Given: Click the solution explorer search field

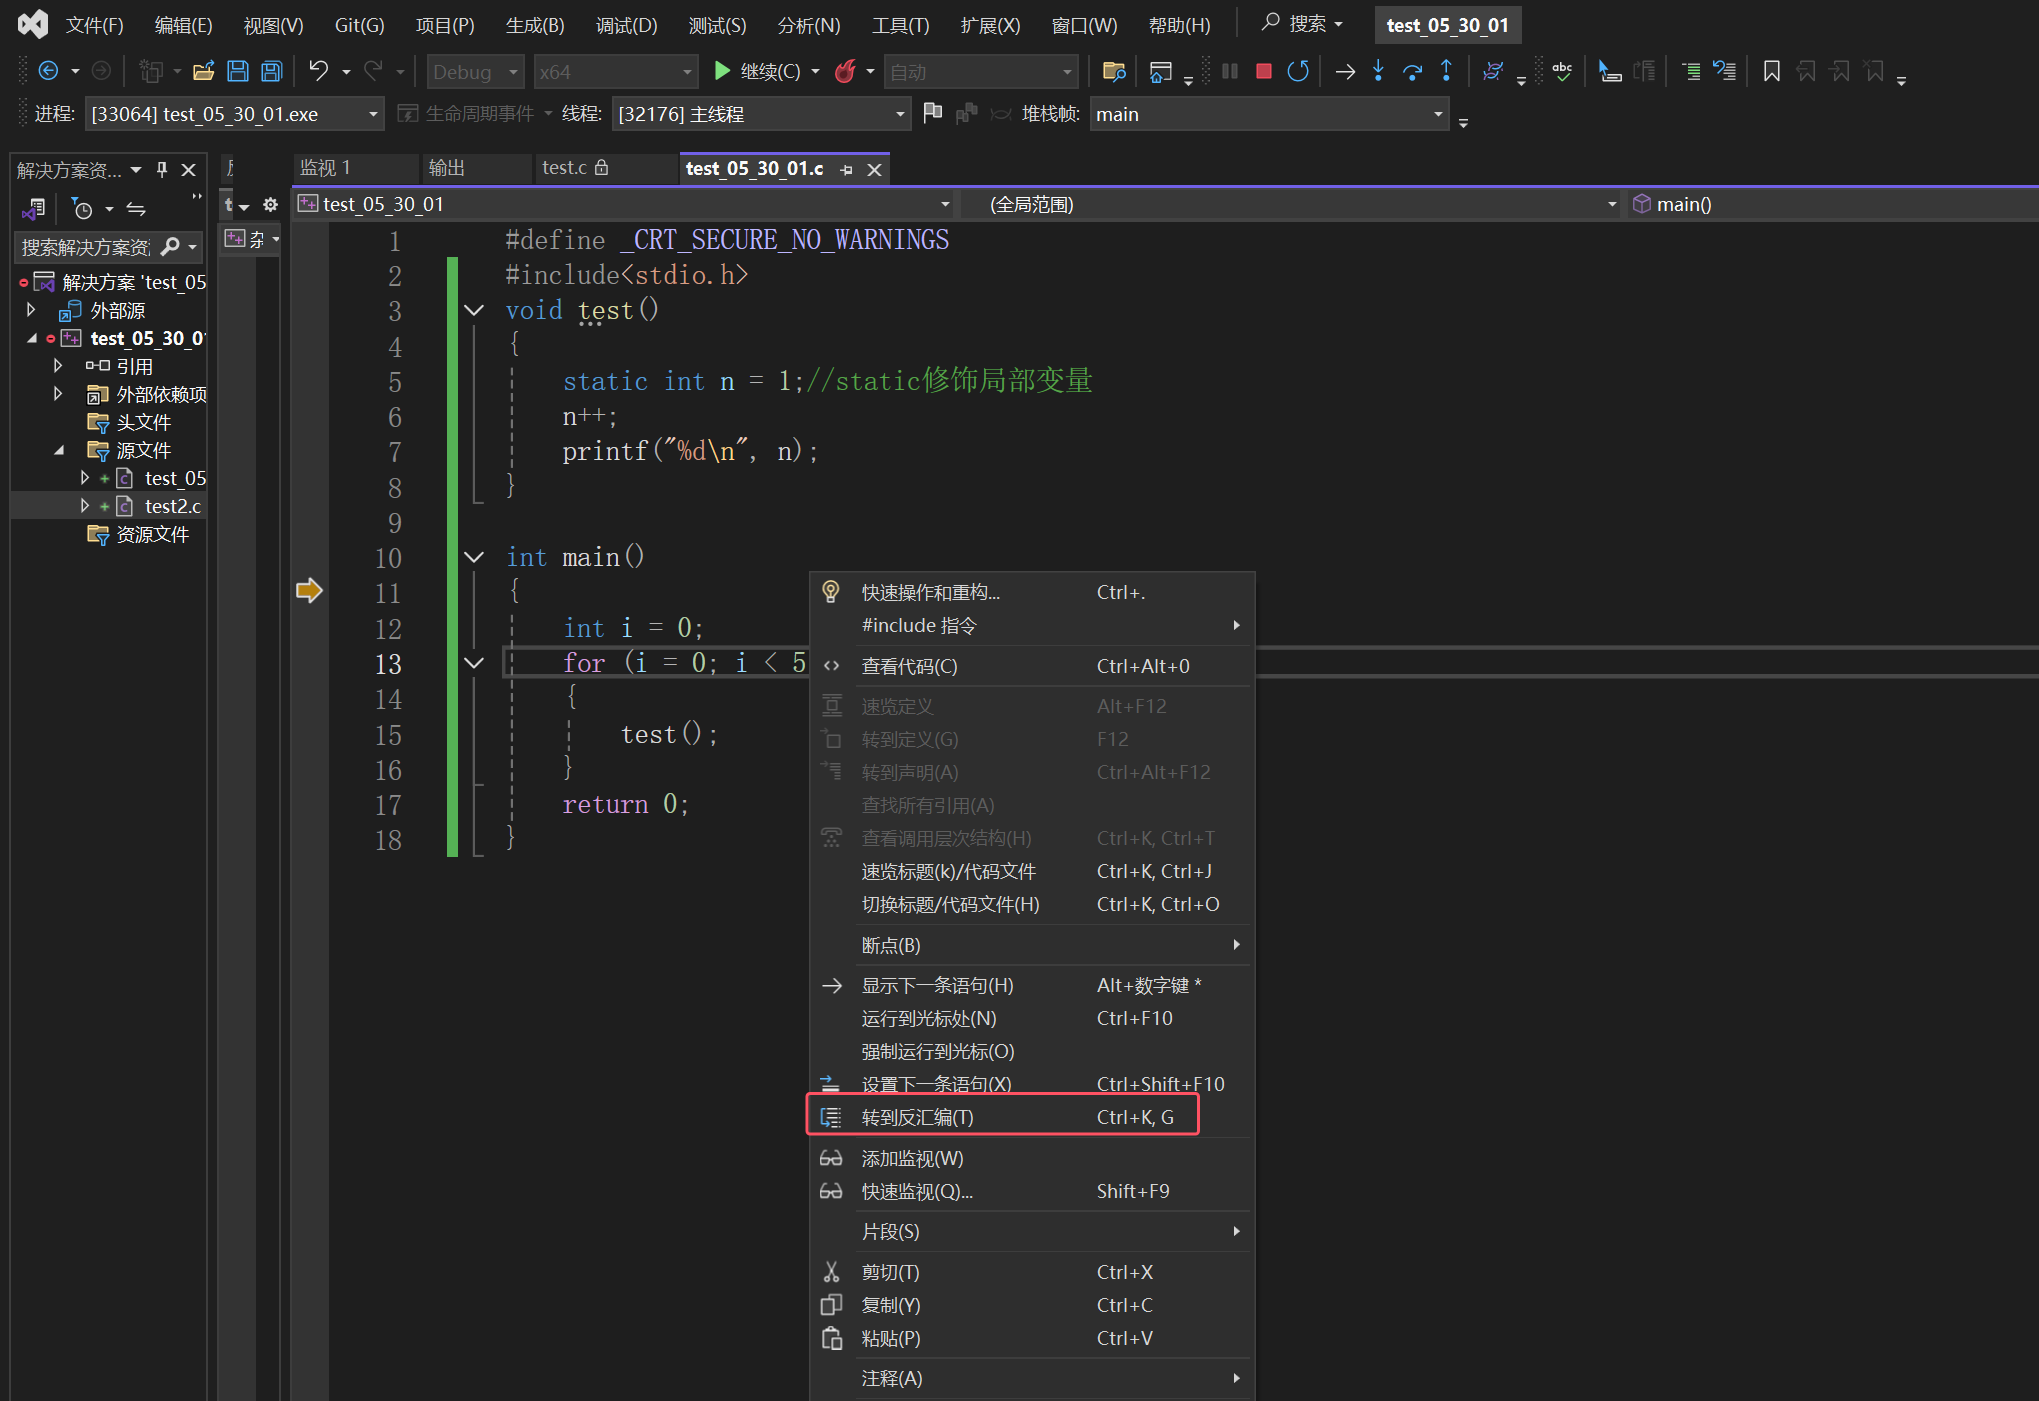Looking at the screenshot, I should click(86, 247).
